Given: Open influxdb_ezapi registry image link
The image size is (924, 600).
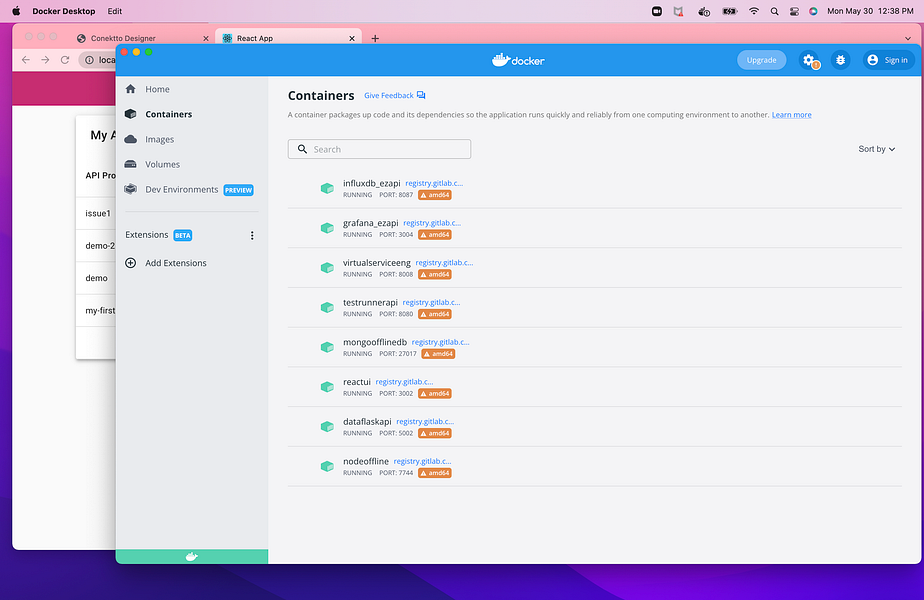Looking at the screenshot, I should click(x=434, y=183).
